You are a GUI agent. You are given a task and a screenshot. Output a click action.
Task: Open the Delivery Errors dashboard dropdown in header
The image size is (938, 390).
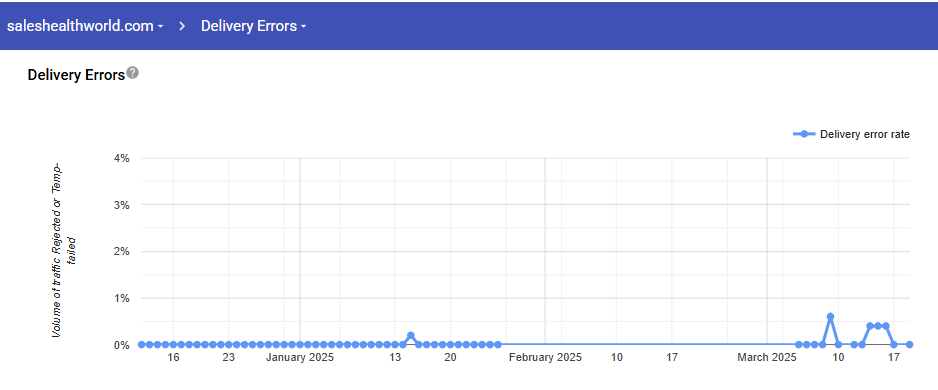[254, 26]
